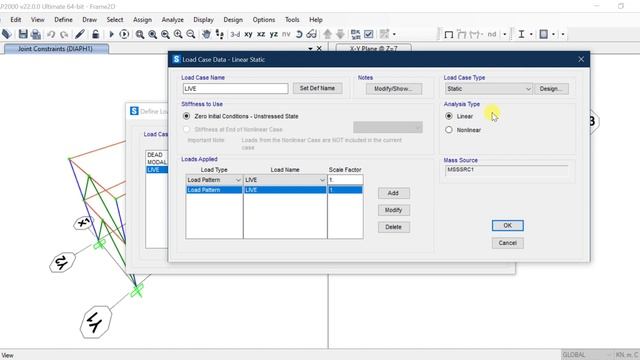Click the Rubber Band Zoom magnifier icon
Screen dimensions: 640x360
click(140, 34)
